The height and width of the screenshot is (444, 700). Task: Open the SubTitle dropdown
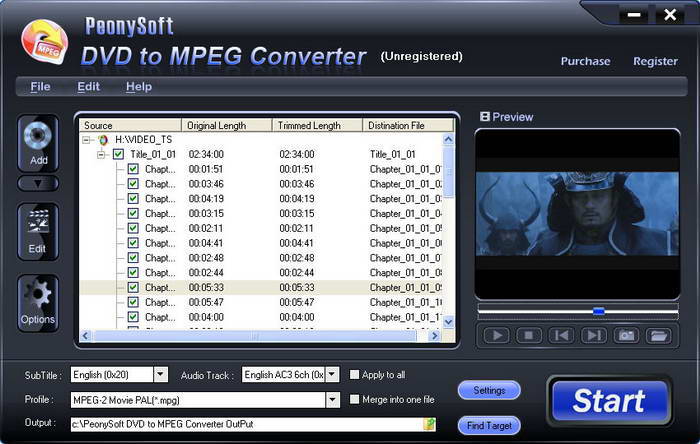[161, 374]
